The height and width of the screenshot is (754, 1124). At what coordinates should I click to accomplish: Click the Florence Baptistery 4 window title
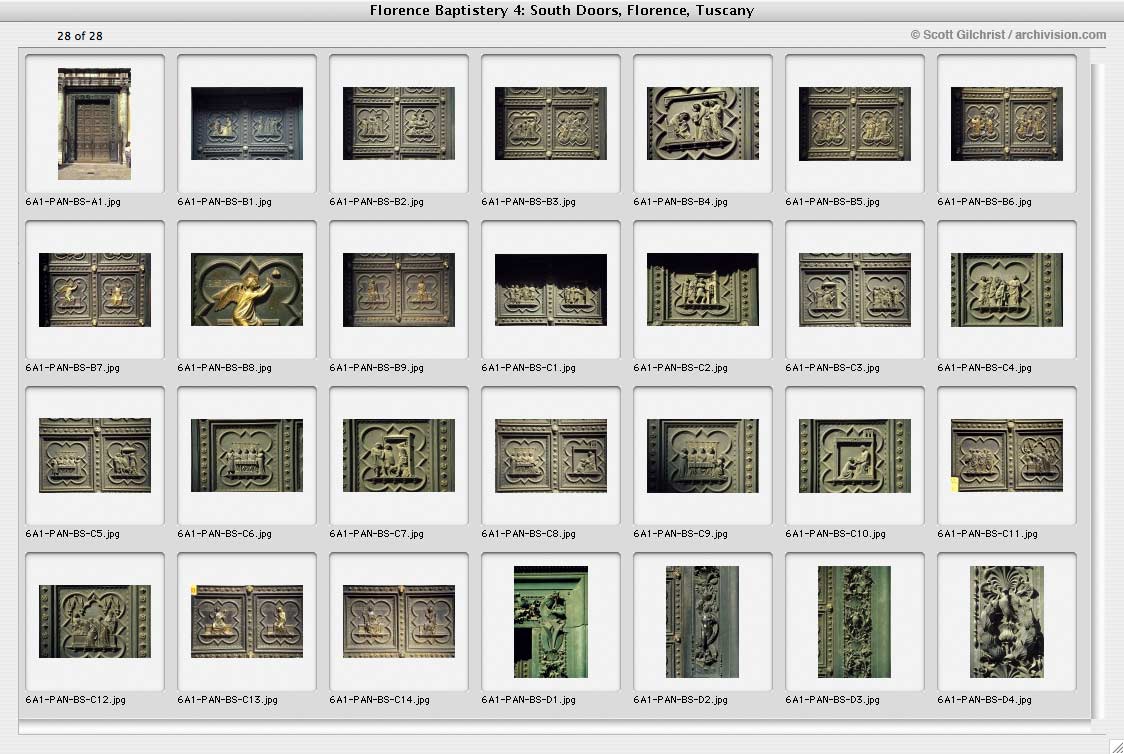[x=562, y=10]
